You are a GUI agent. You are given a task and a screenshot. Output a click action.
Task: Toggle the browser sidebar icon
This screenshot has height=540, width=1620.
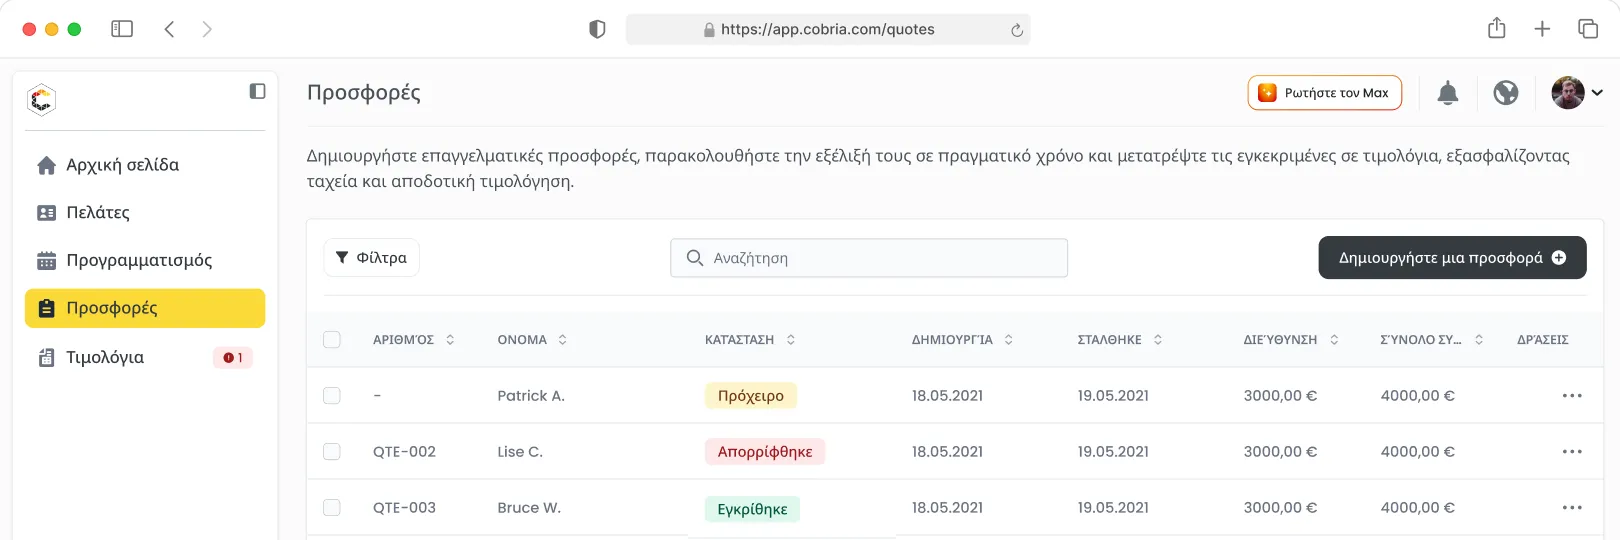pyautogui.click(x=122, y=29)
